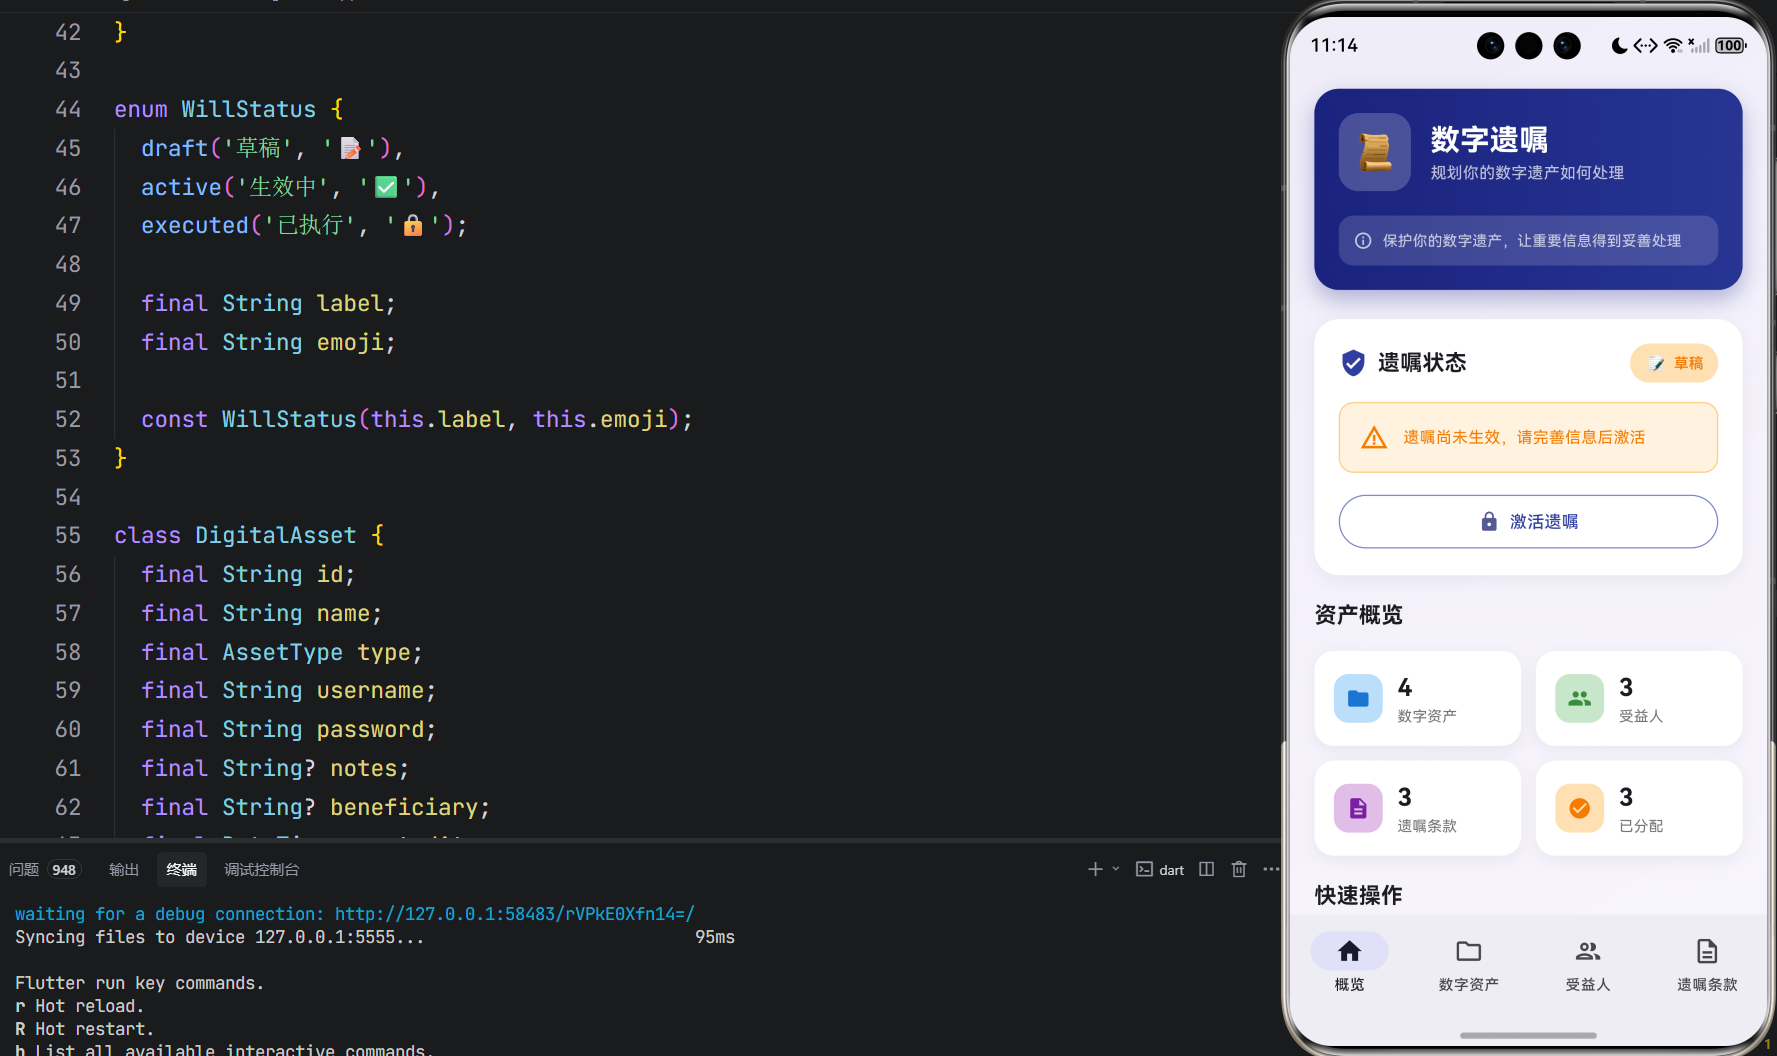The height and width of the screenshot is (1056, 1777).
Task: Click the 资产概览 section heading
Action: click(x=1358, y=615)
